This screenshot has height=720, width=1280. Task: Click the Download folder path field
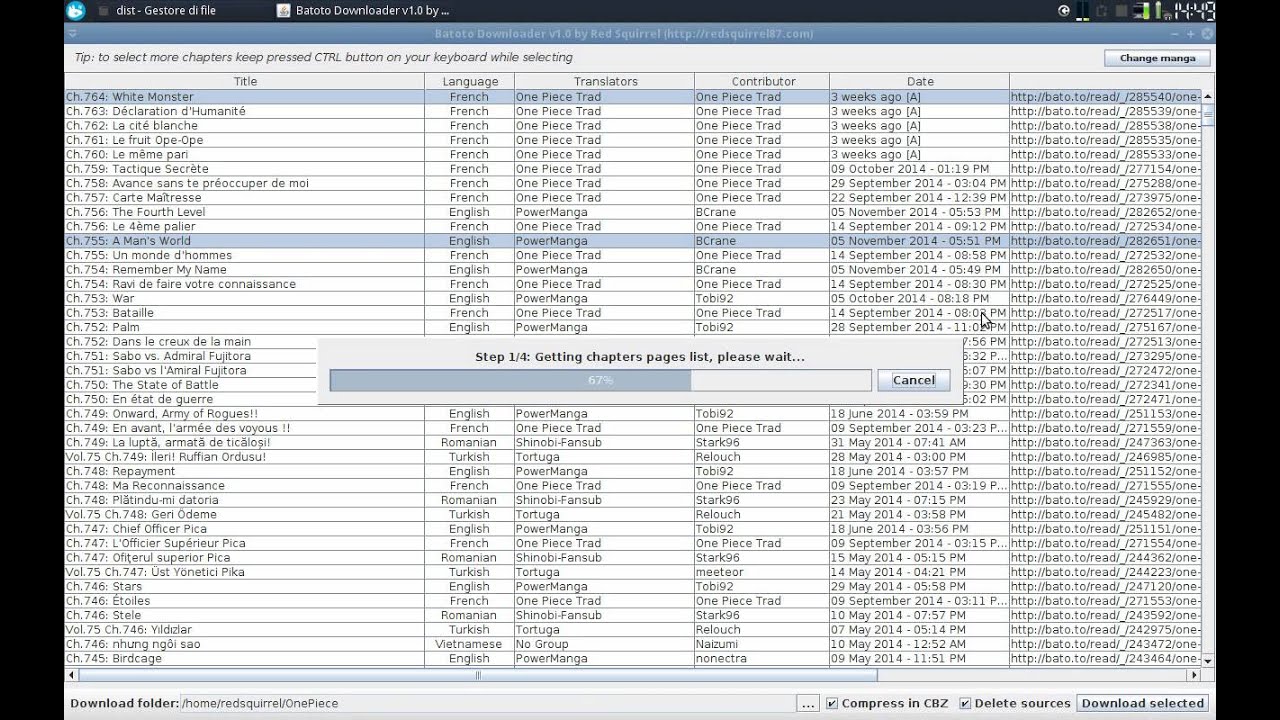pos(487,703)
